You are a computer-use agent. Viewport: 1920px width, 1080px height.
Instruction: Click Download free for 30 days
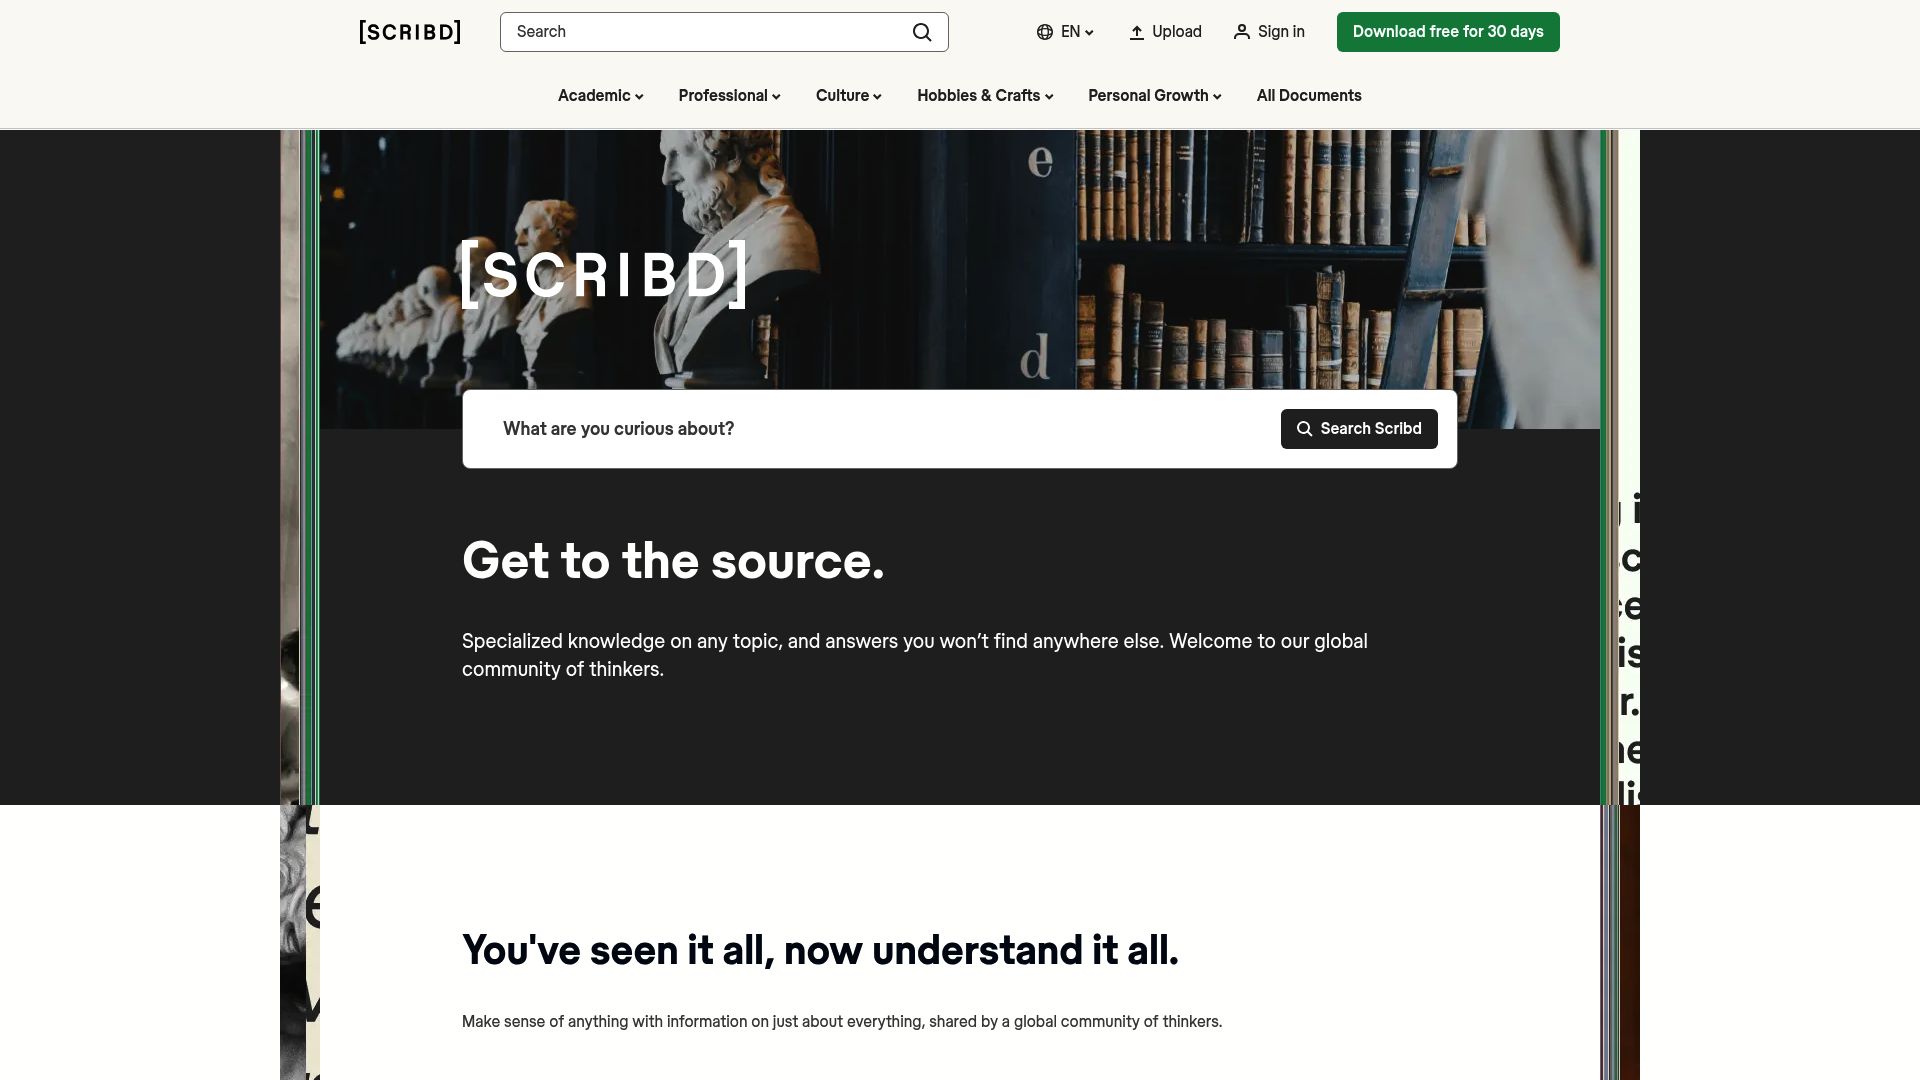tap(1447, 31)
